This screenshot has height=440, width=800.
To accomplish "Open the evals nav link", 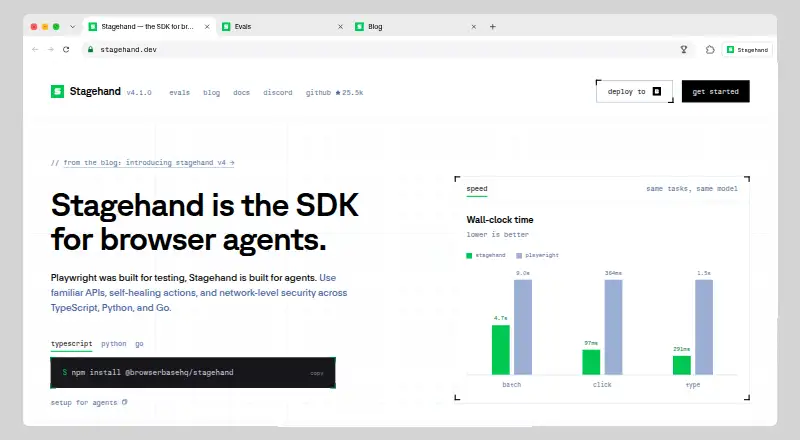I will tap(180, 92).
